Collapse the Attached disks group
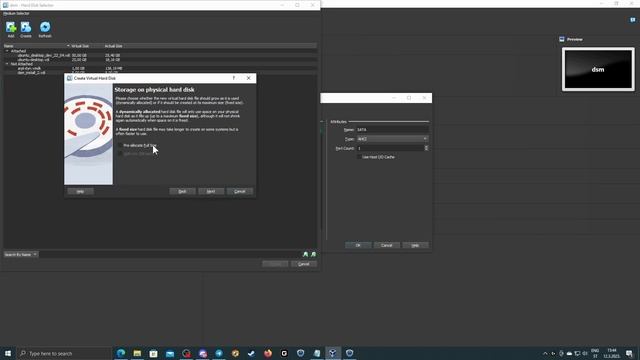This screenshot has width=640, height=360. coord(7,51)
